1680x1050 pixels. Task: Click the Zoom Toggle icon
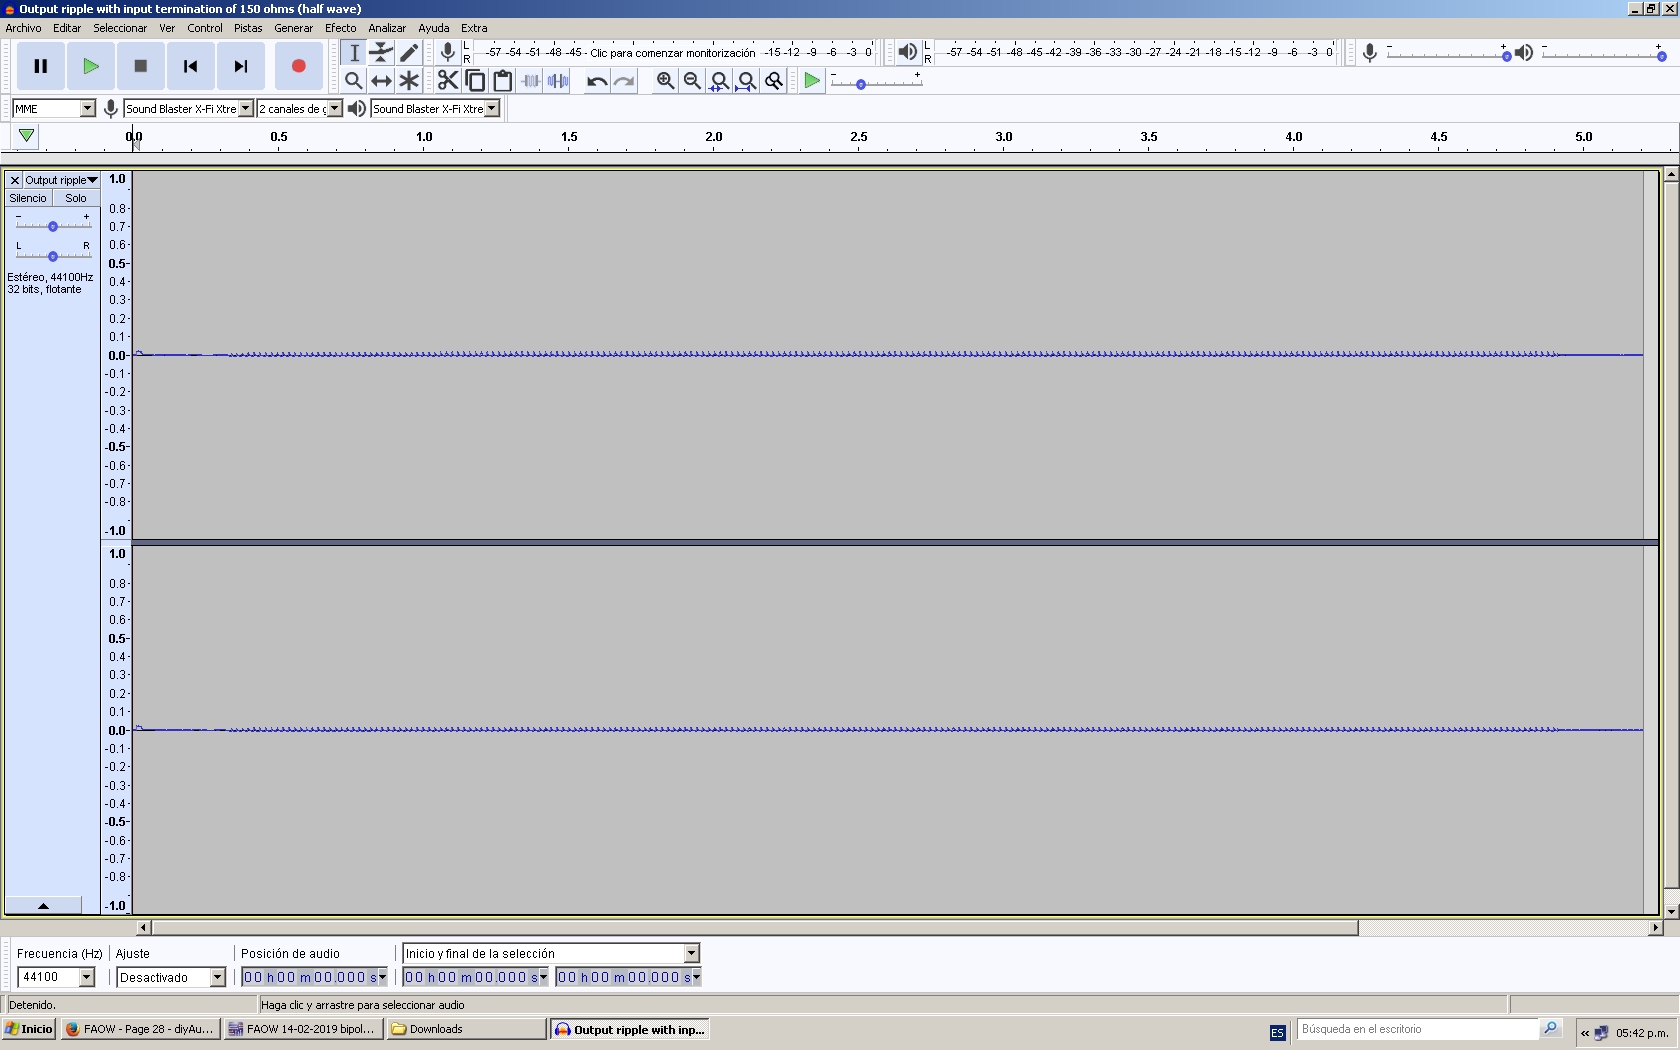pyautogui.click(x=773, y=80)
